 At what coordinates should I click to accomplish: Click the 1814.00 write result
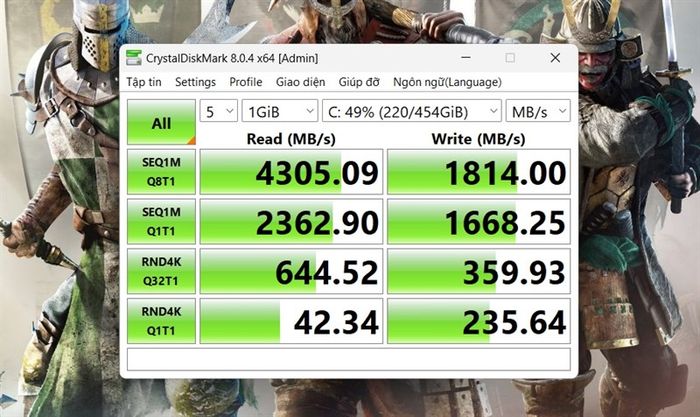(x=479, y=172)
